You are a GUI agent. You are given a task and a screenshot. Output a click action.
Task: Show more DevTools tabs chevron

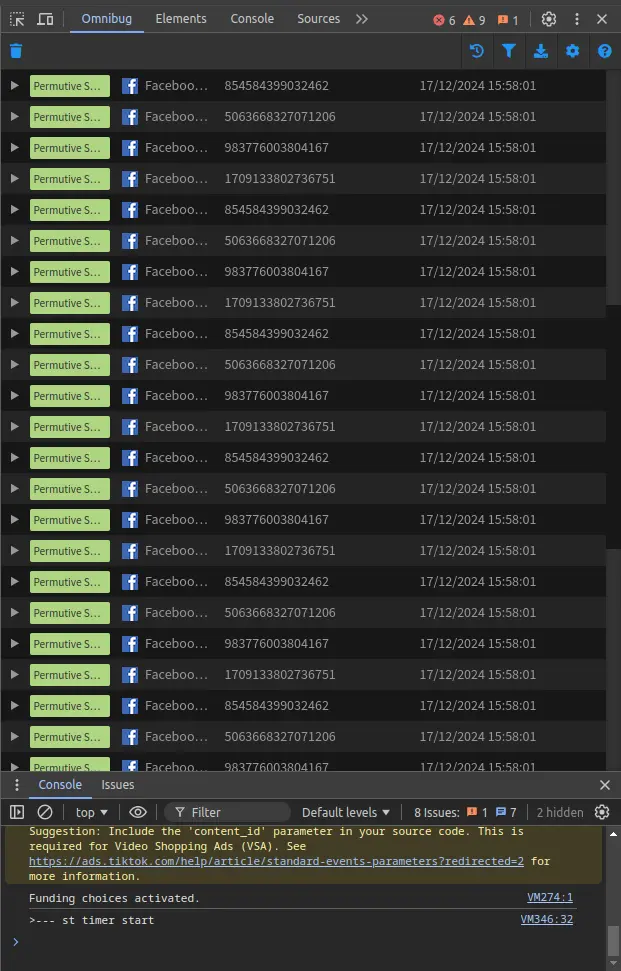pos(362,19)
